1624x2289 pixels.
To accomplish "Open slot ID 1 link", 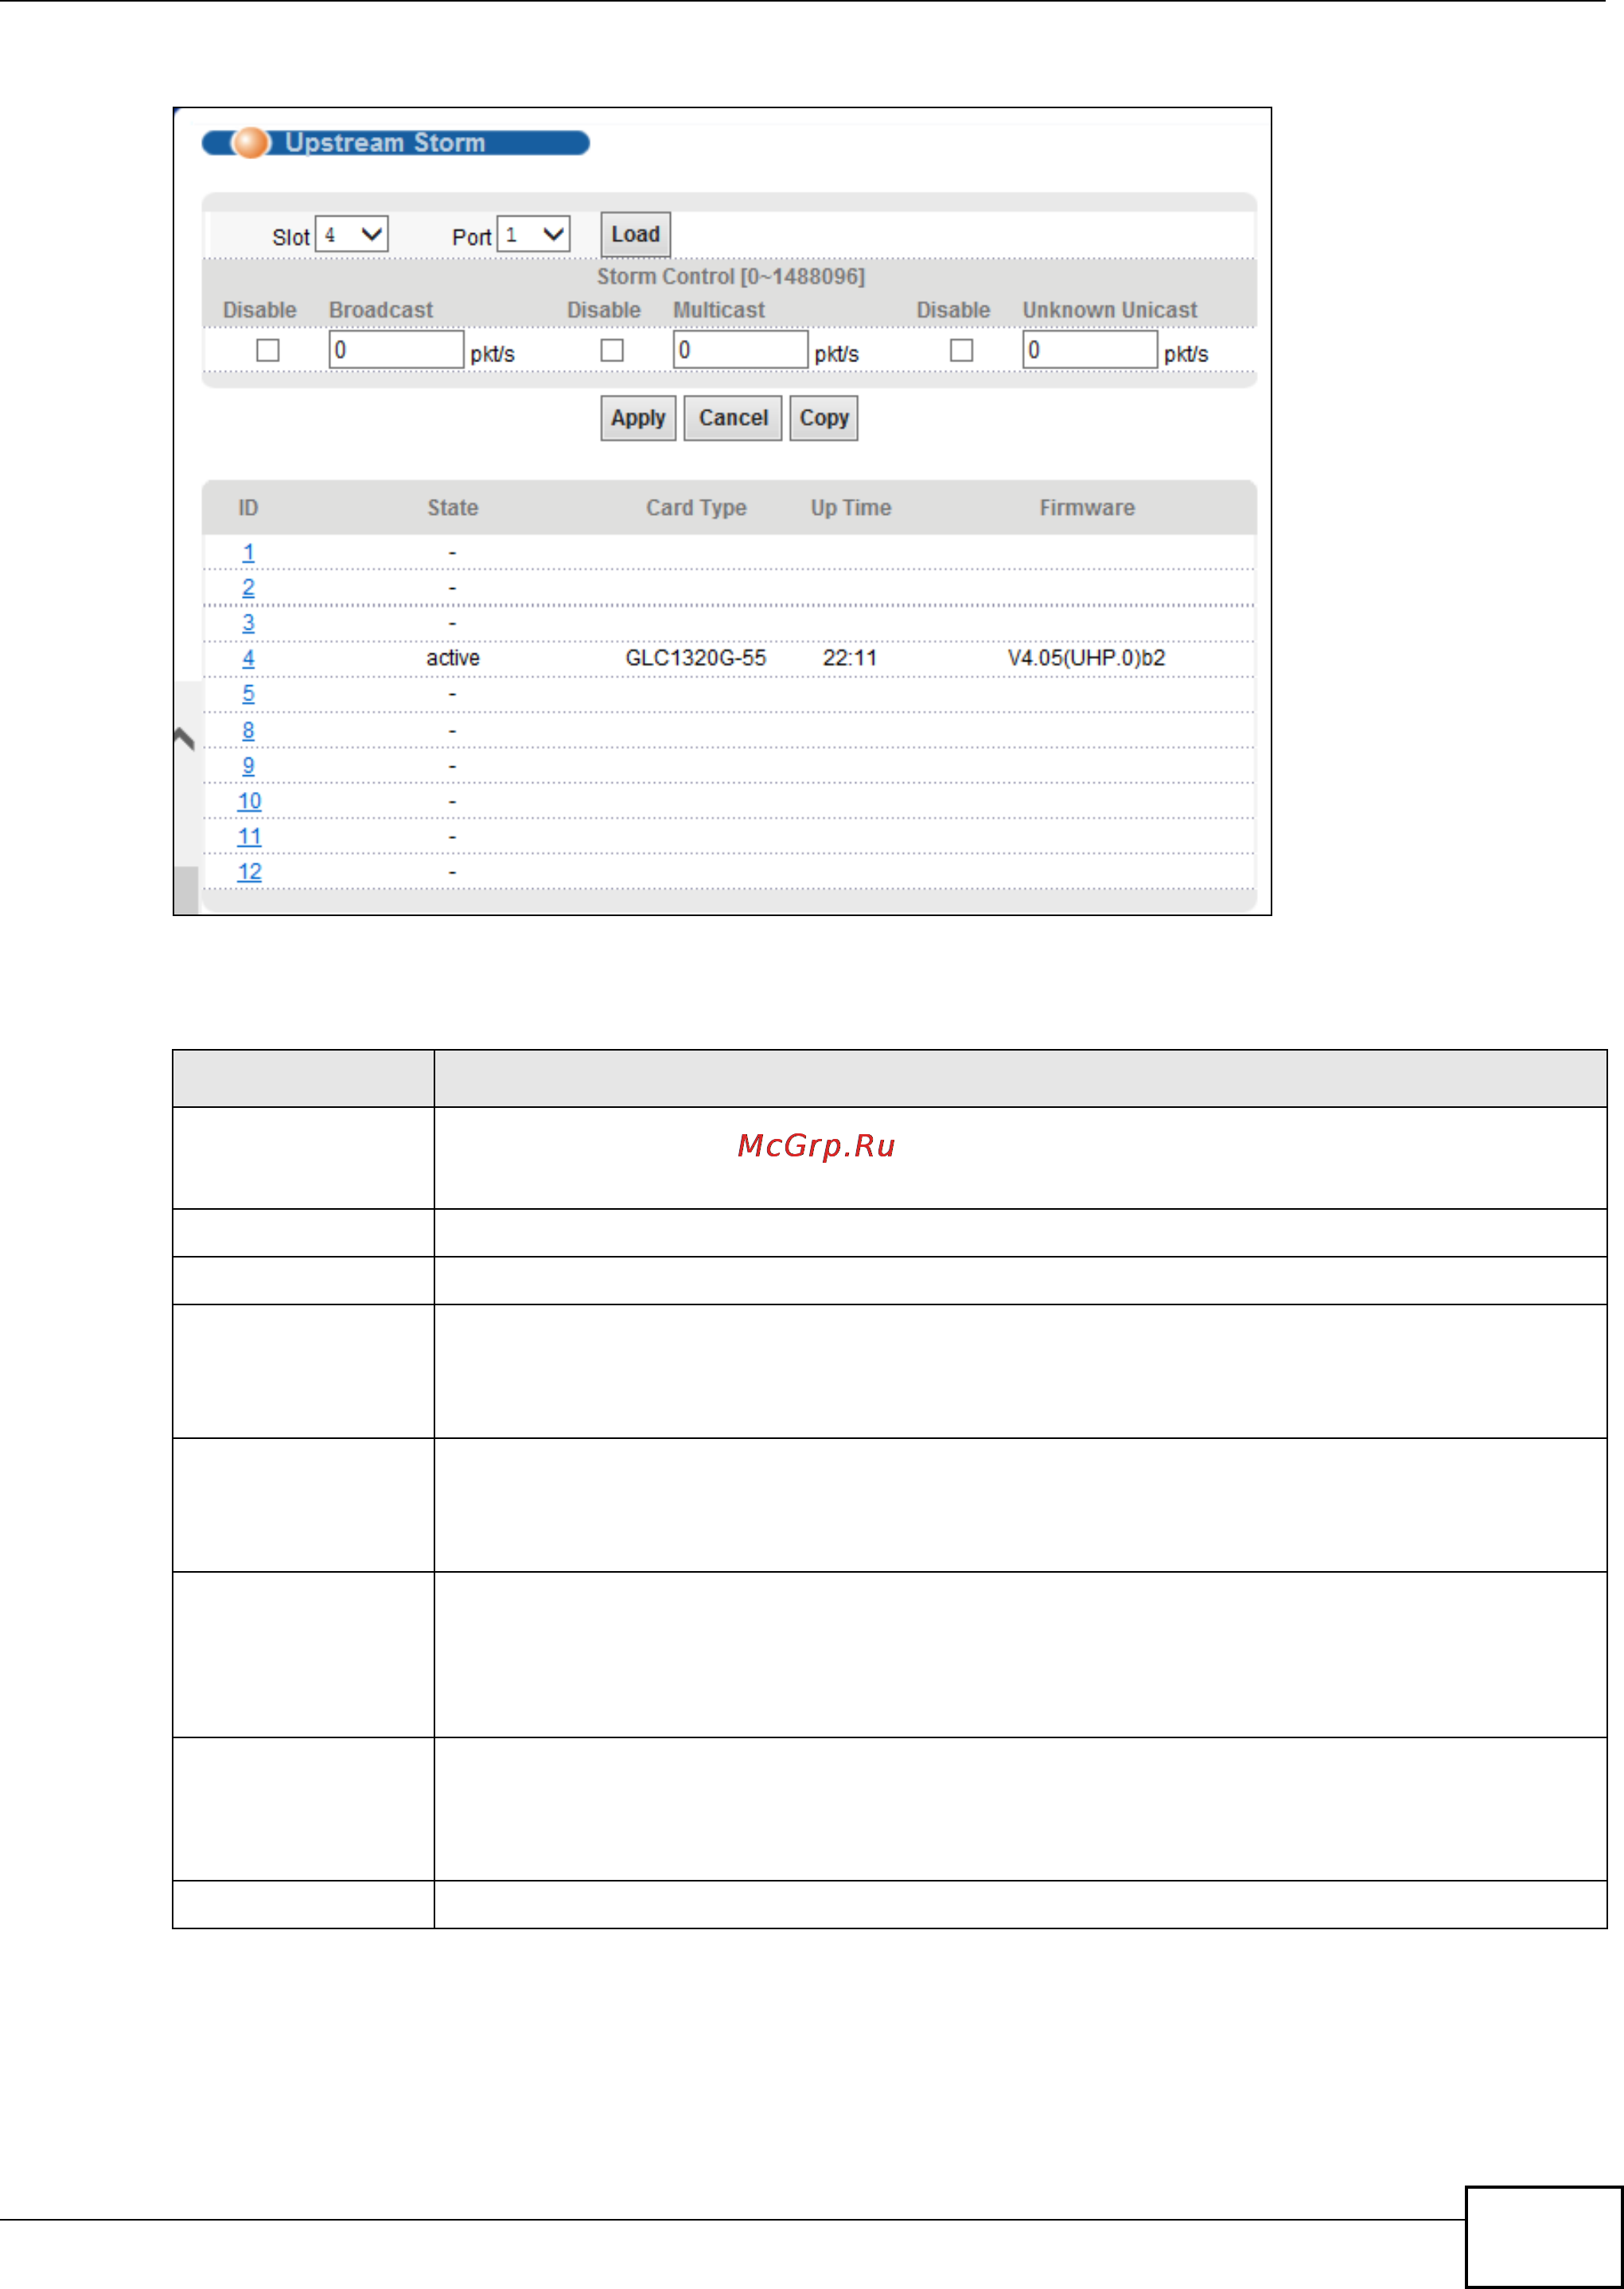I will [248, 552].
